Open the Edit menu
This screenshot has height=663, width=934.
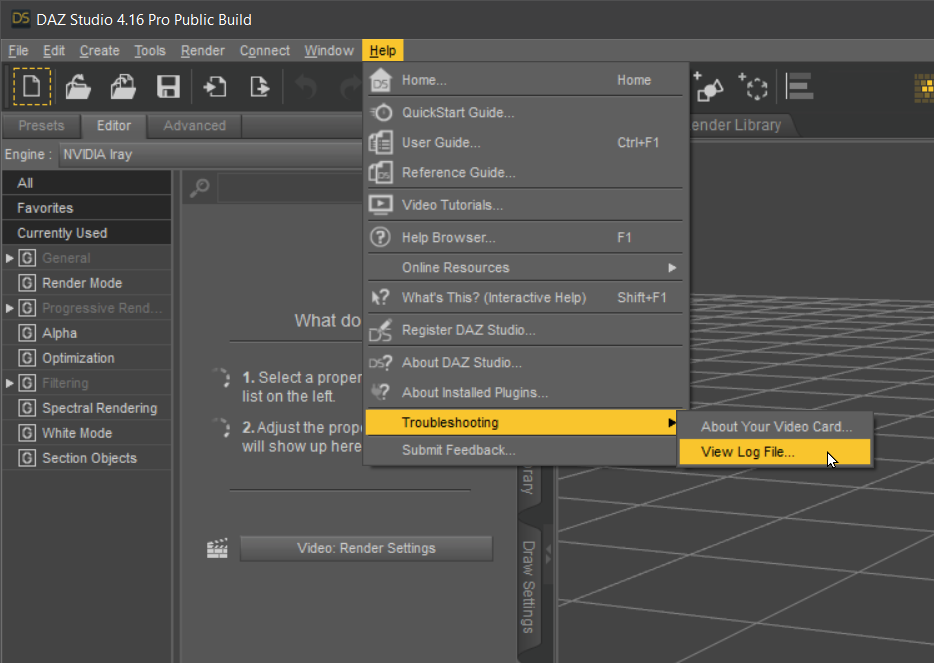(54, 51)
